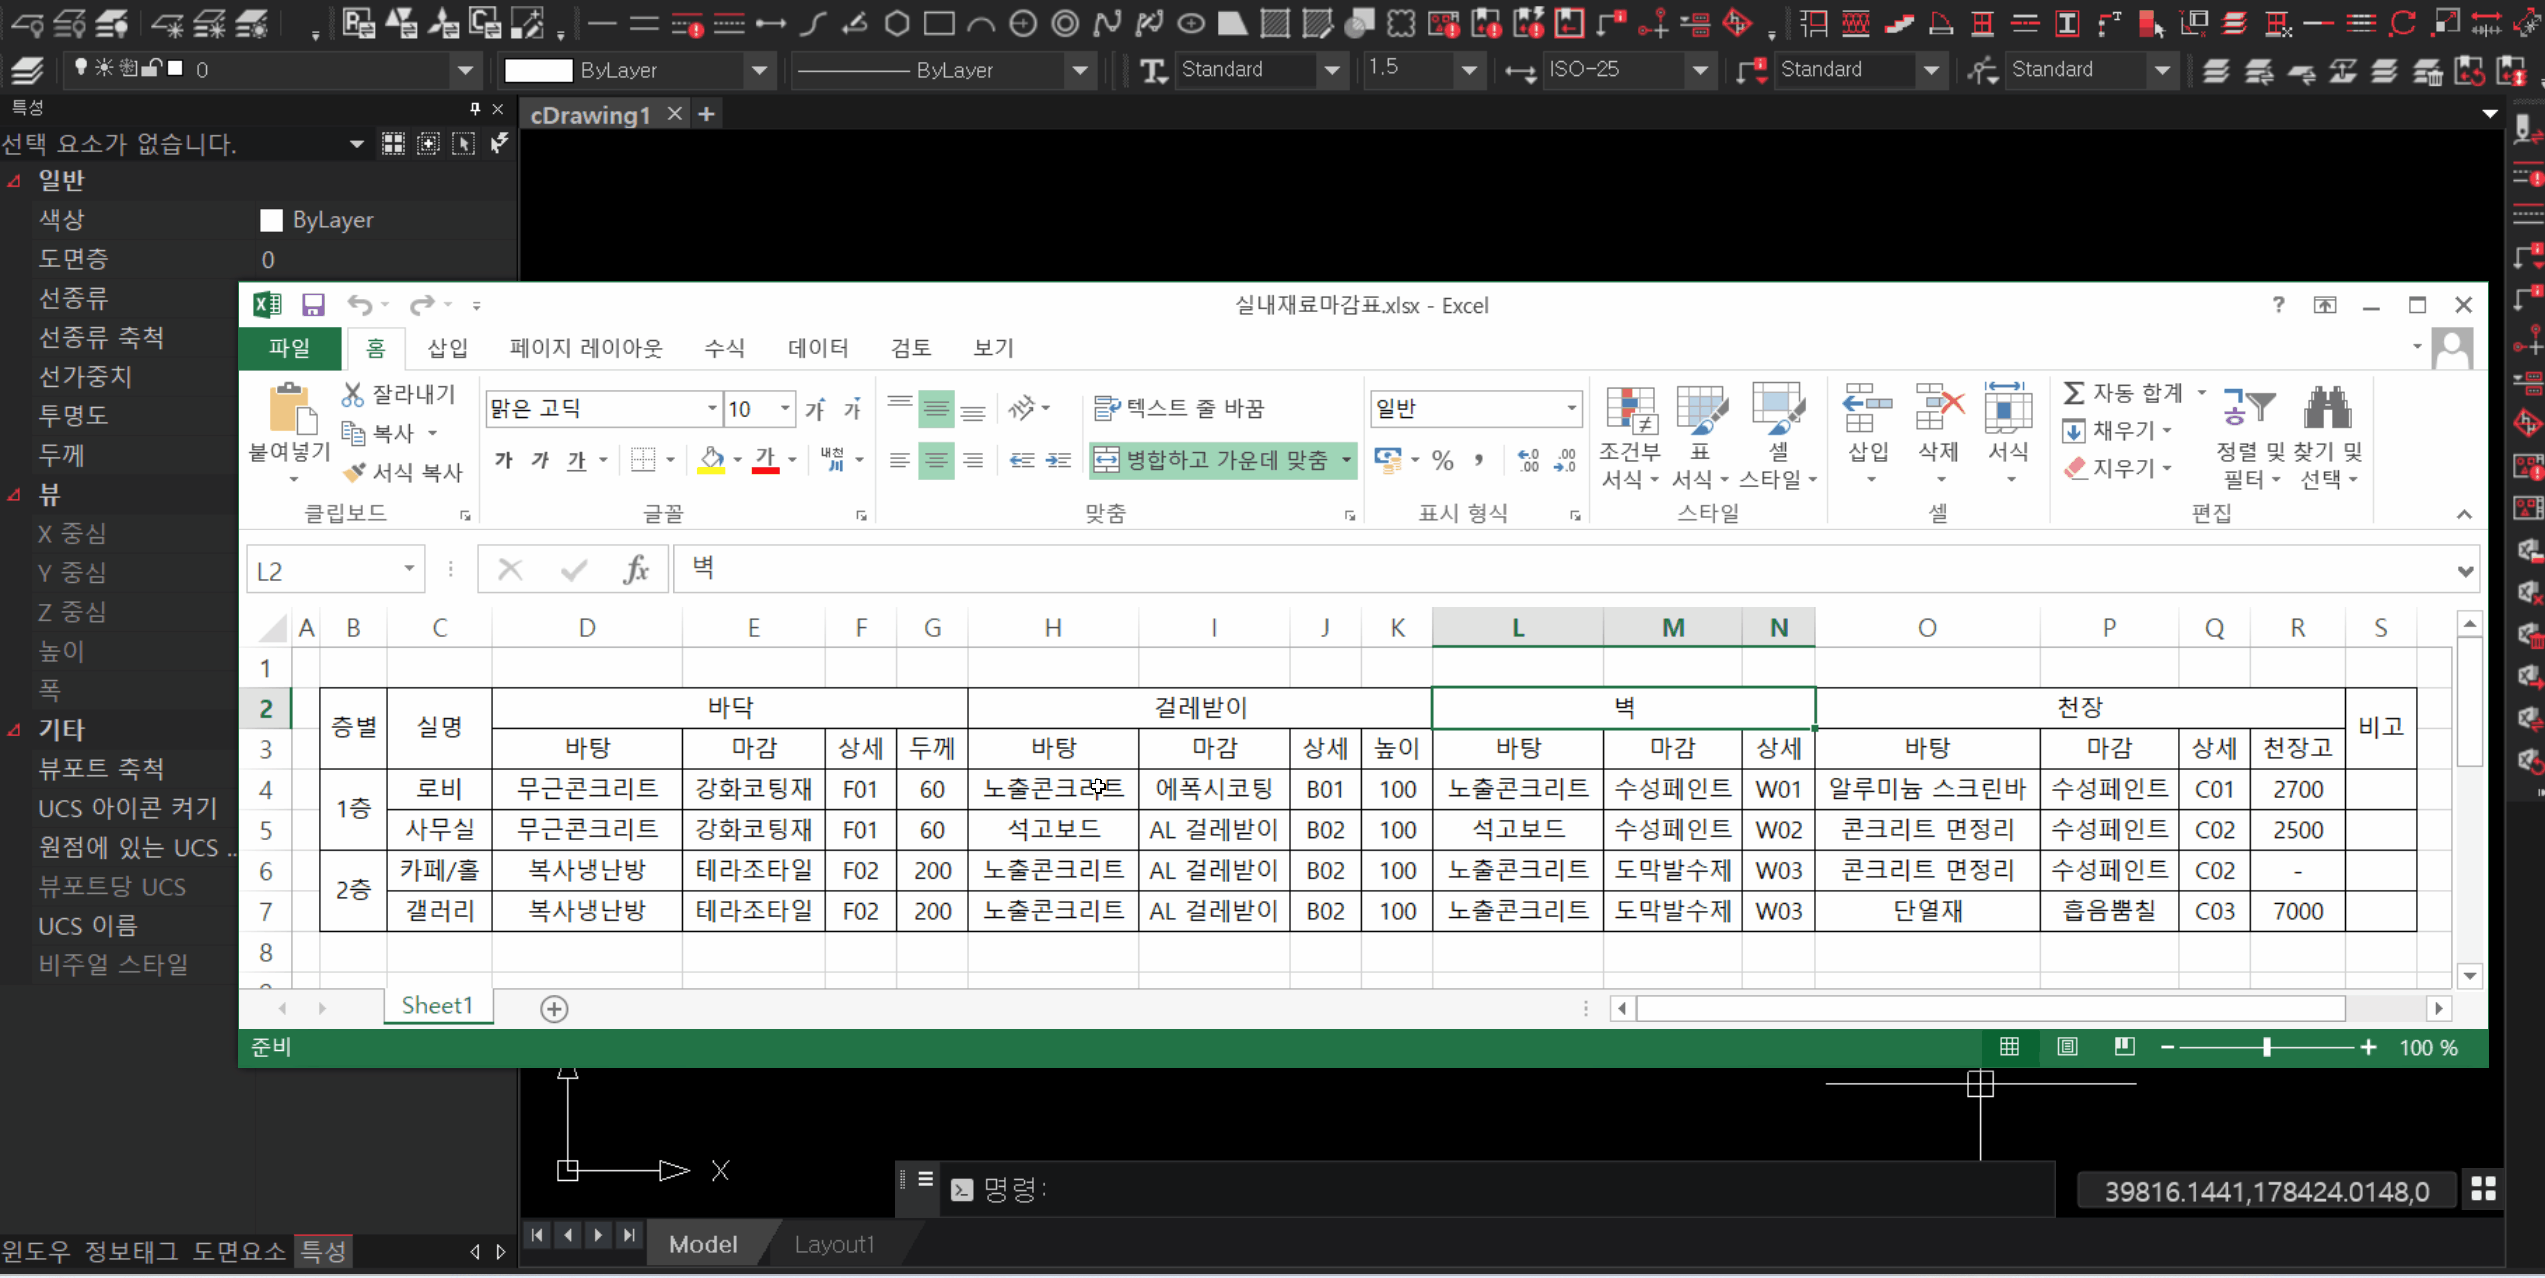Image resolution: width=2545 pixels, height=1278 pixels.
Task: Add a new Excel sheet
Action: (554, 1009)
